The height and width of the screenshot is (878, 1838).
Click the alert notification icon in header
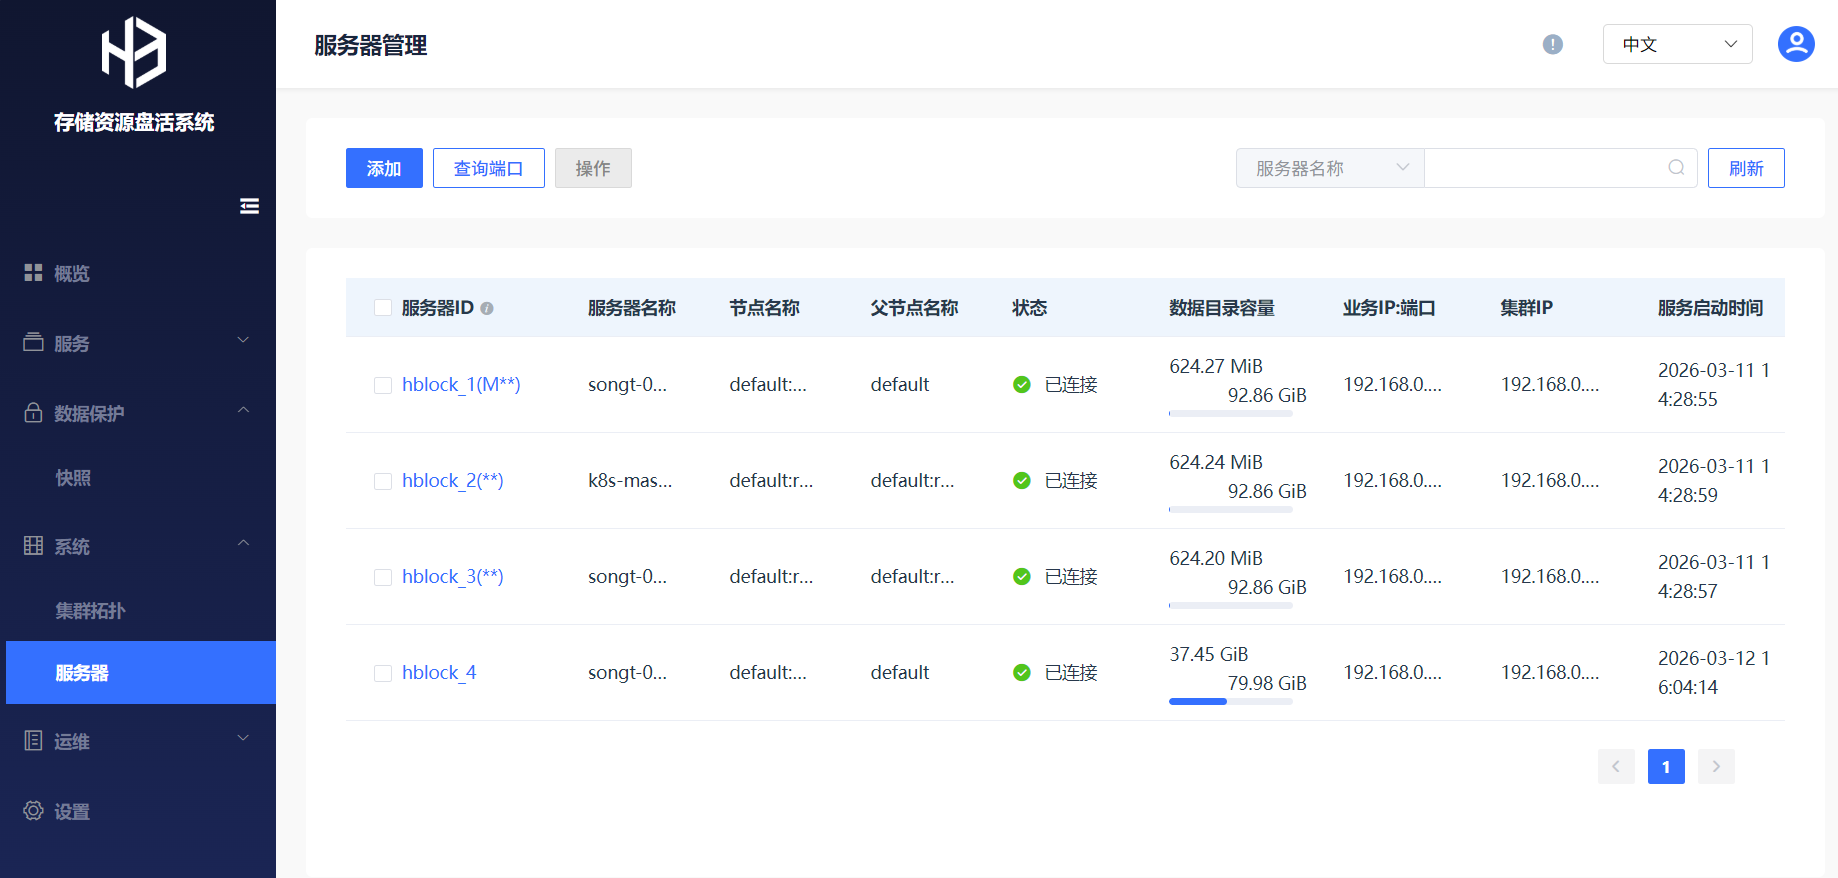(1552, 44)
